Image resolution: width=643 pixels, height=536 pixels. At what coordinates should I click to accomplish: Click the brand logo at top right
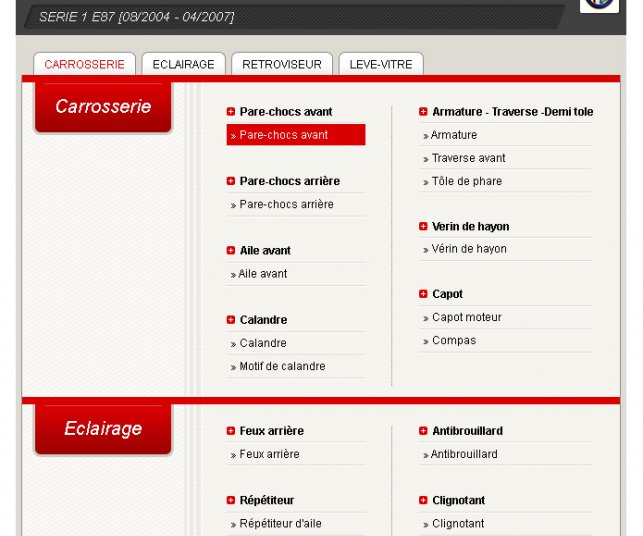click(x=599, y=4)
